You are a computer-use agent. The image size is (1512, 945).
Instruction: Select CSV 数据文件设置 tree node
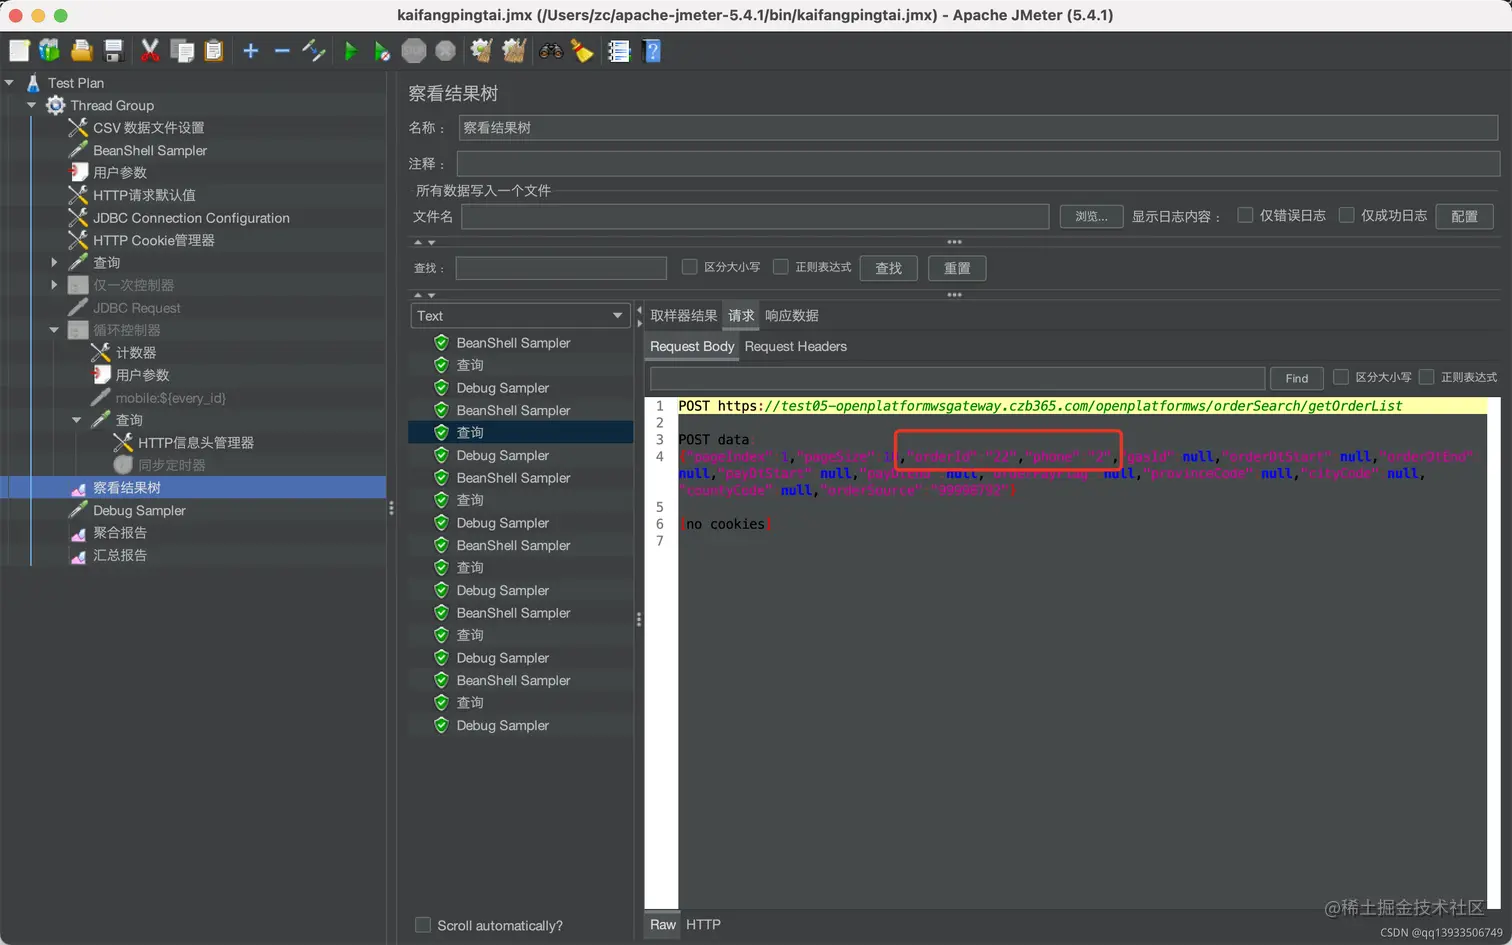[148, 128]
